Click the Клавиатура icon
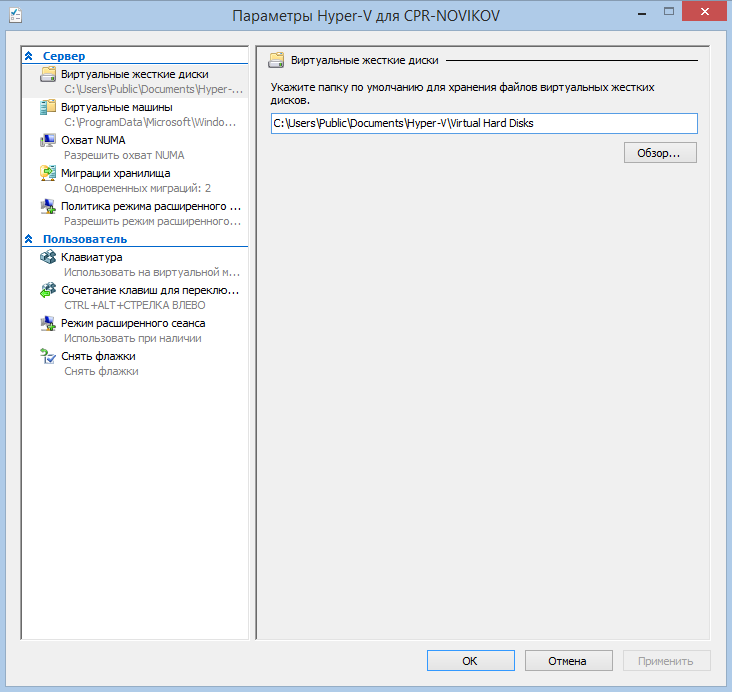 coord(48,258)
